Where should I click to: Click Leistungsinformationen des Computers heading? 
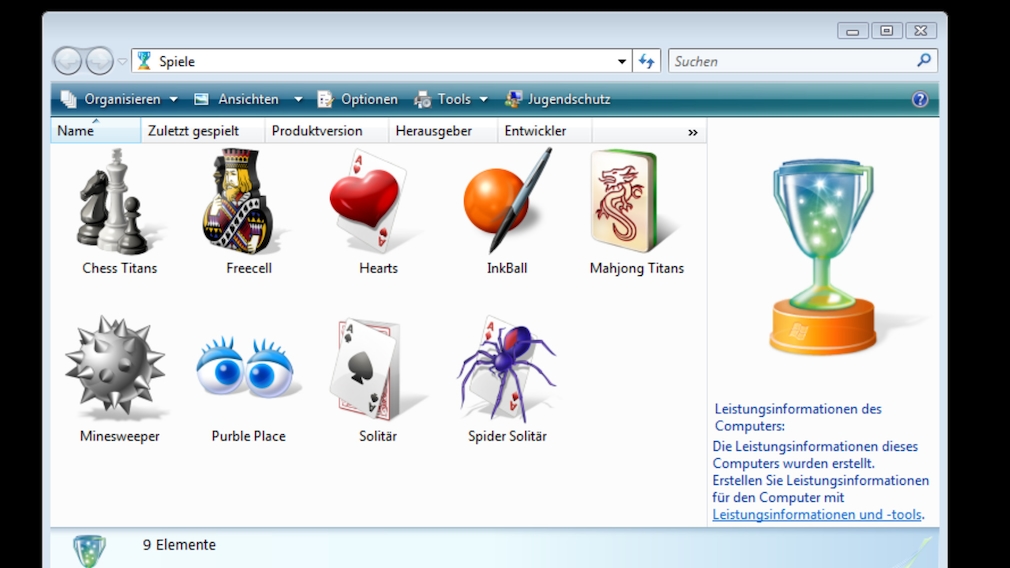pos(798,417)
